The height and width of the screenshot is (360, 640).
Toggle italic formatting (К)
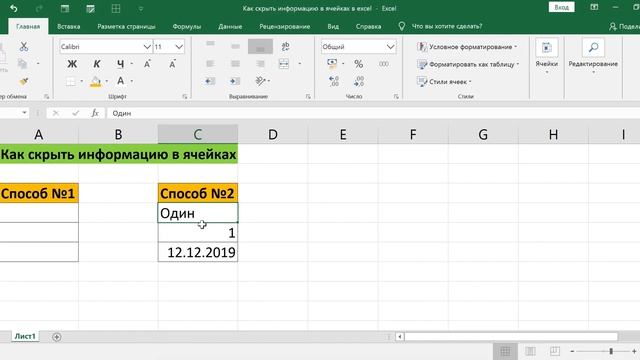click(97, 64)
